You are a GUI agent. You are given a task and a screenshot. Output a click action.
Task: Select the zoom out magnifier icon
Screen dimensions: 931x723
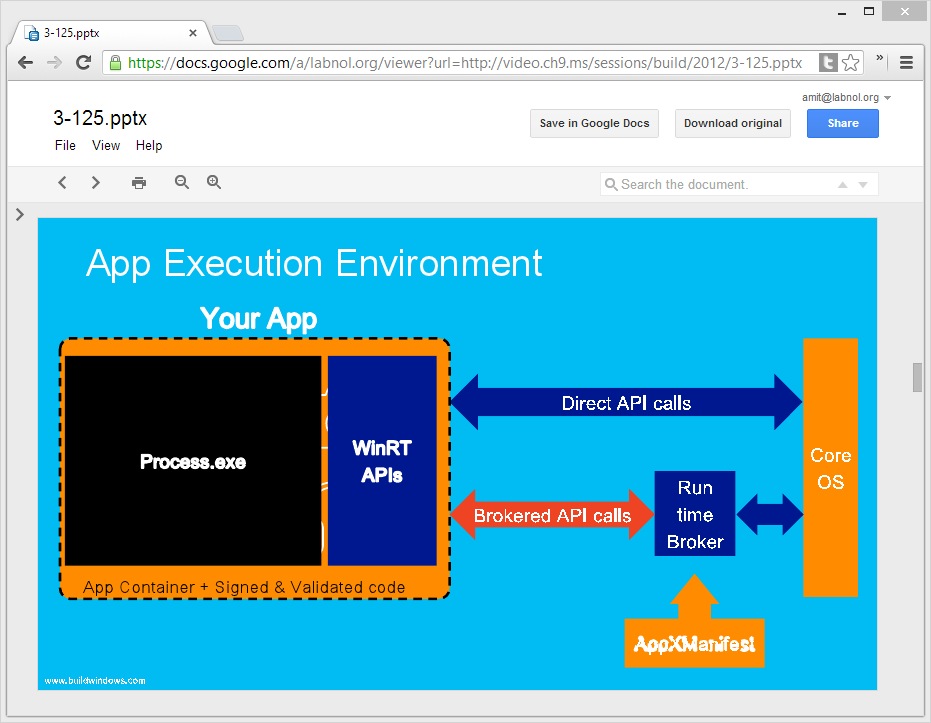pyautogui.click(x=181, y=182)
